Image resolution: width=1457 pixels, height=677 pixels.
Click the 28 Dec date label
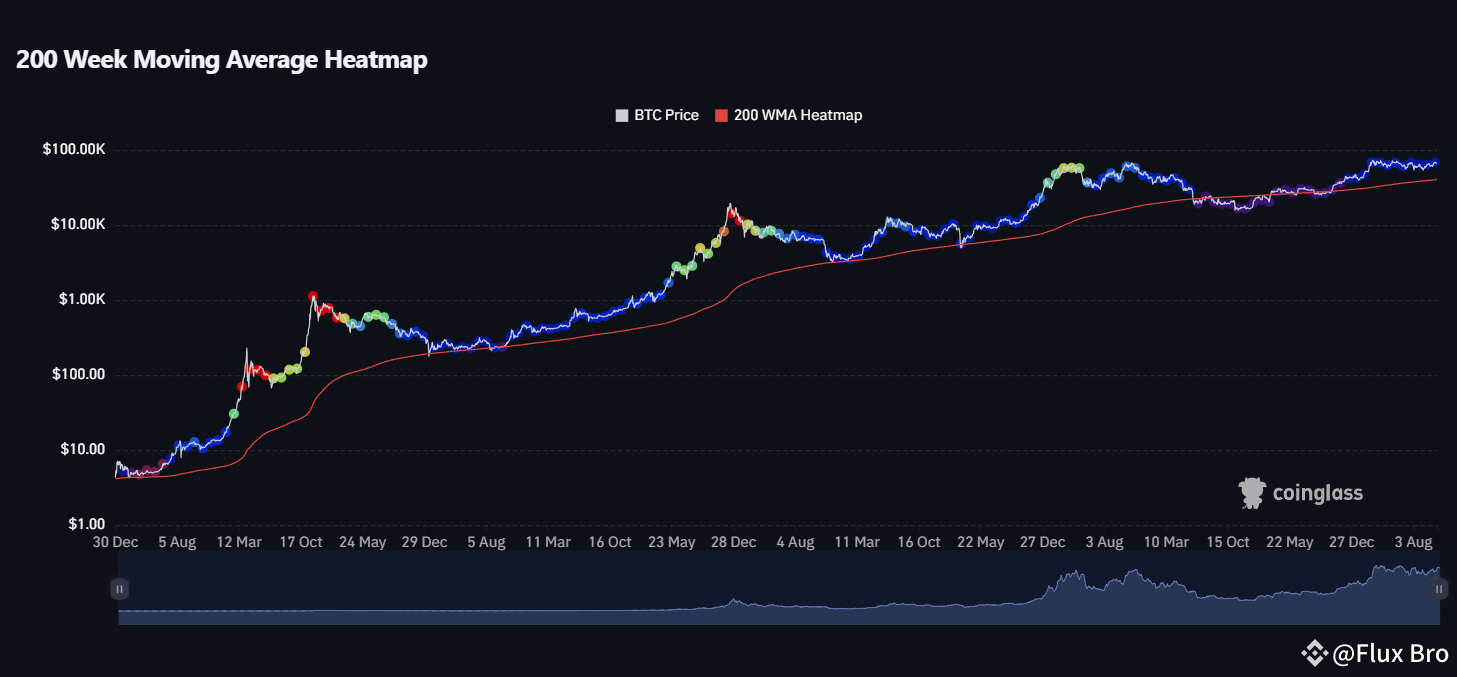click(733, 541)
